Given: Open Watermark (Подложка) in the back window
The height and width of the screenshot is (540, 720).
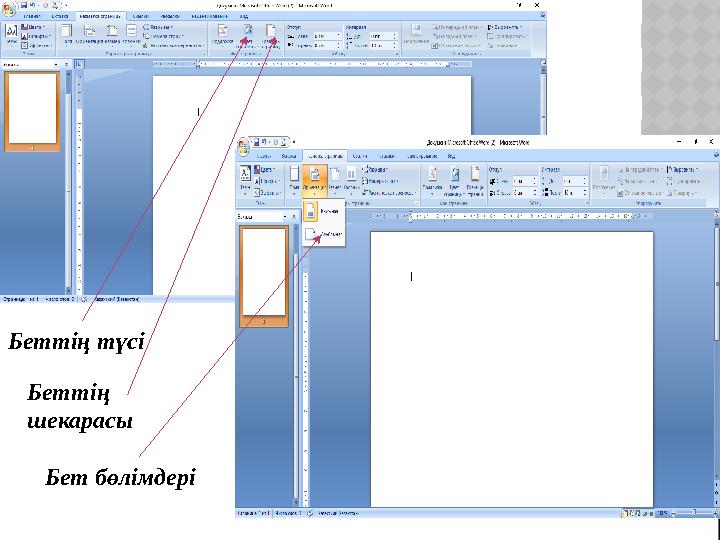Looking at the screenshot, I should [223, 35].
